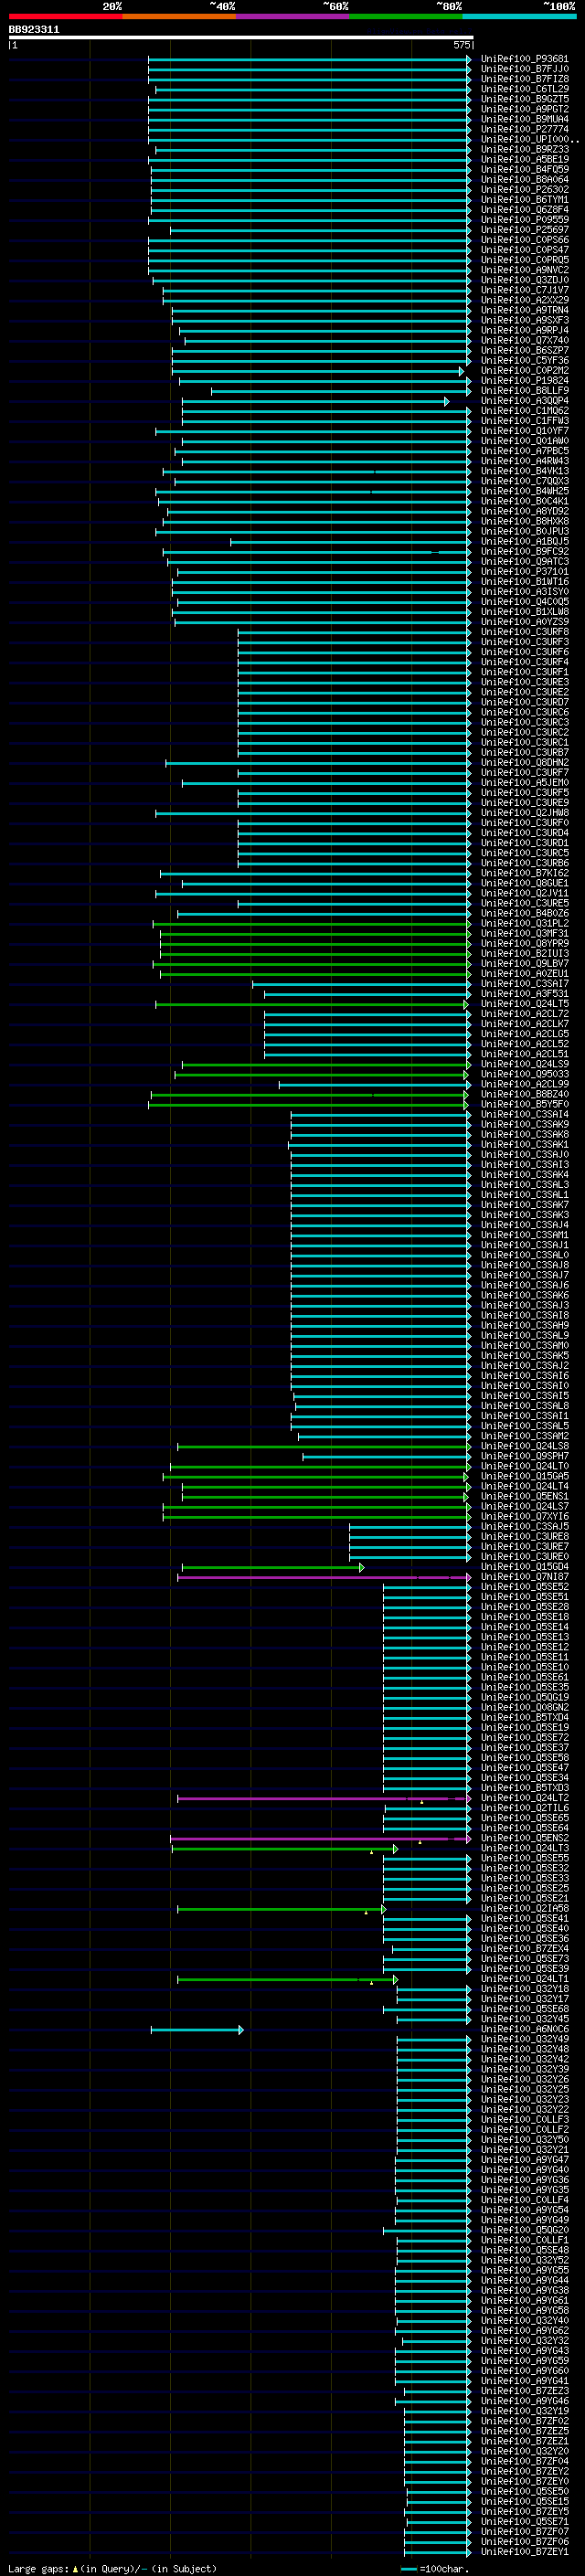Viewport: 585px width, 2576px height.
Task: Click the UniRef100_Q24LS8 label
Action: point(525,1447)
